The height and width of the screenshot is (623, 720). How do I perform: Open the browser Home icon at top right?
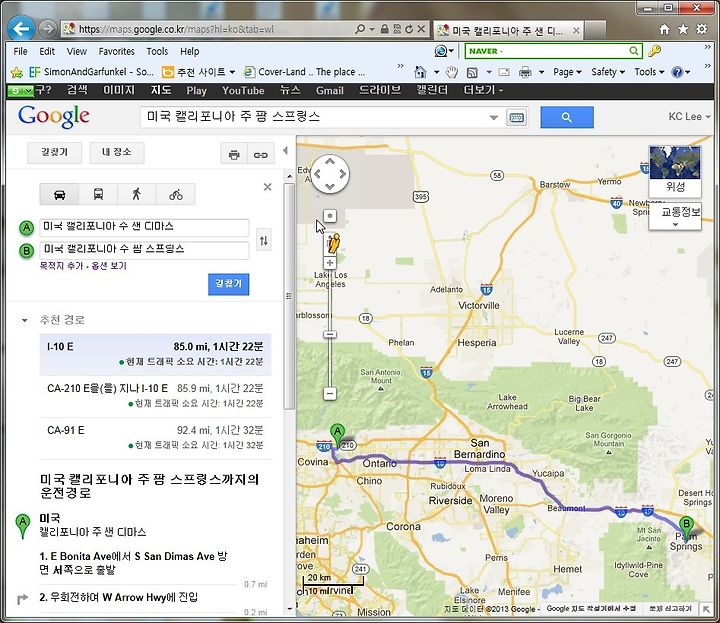664,29
